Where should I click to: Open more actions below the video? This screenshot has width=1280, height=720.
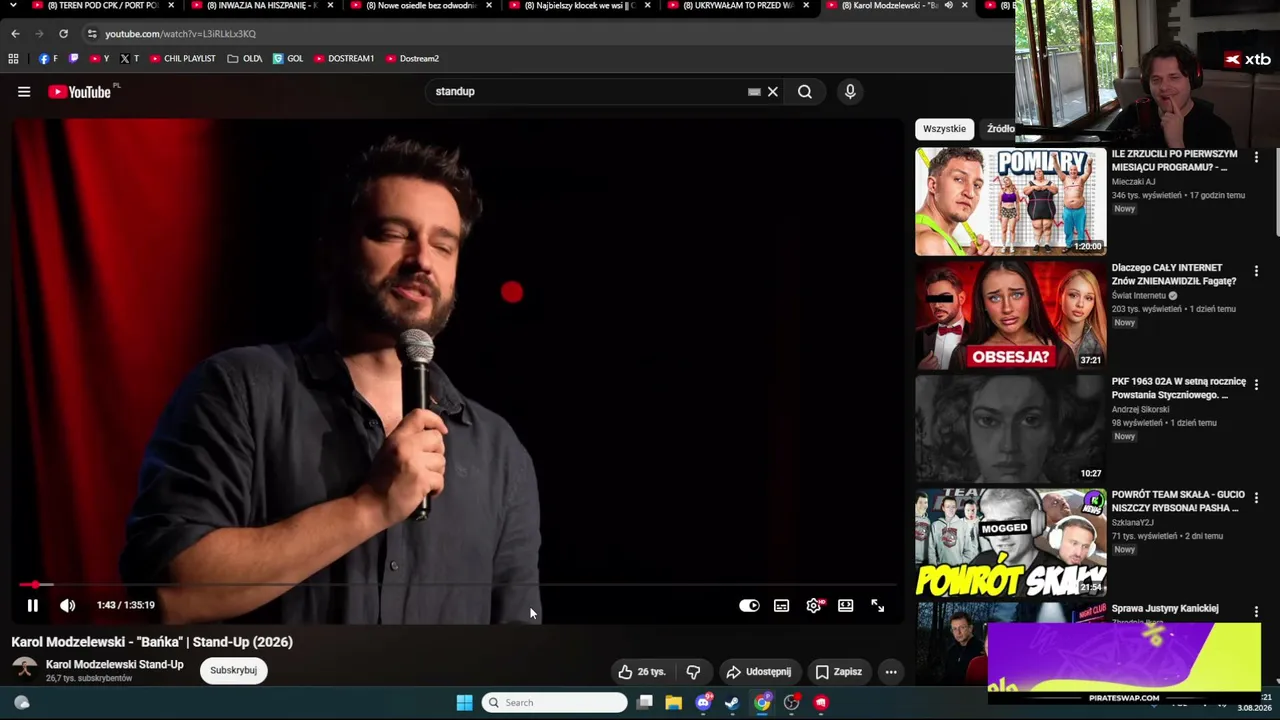[x=891, y=672]
